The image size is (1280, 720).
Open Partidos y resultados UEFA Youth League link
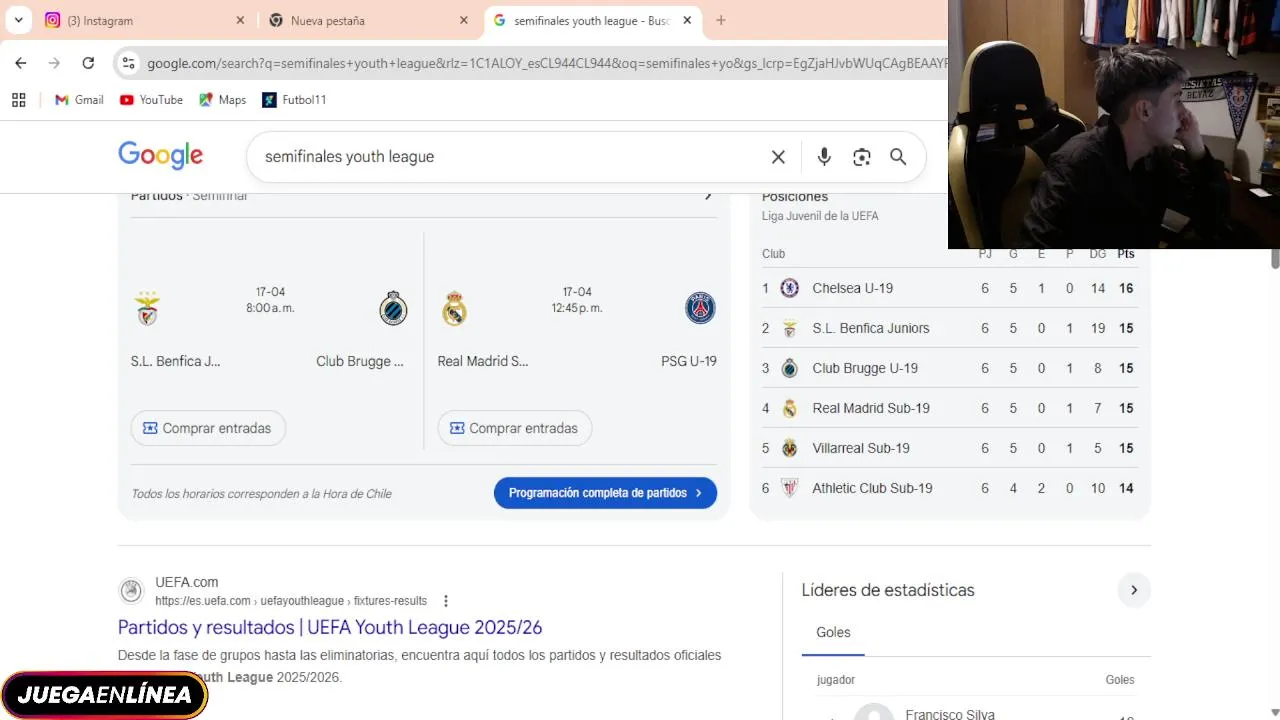[x=330, y=627]
